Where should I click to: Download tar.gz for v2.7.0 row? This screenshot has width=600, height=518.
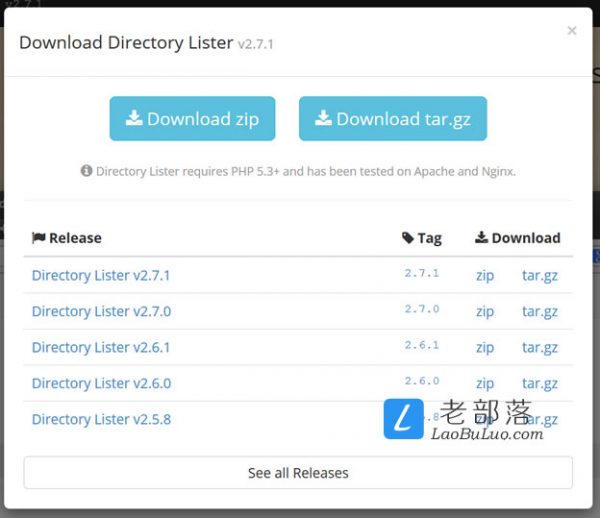(x=540, y=312)
